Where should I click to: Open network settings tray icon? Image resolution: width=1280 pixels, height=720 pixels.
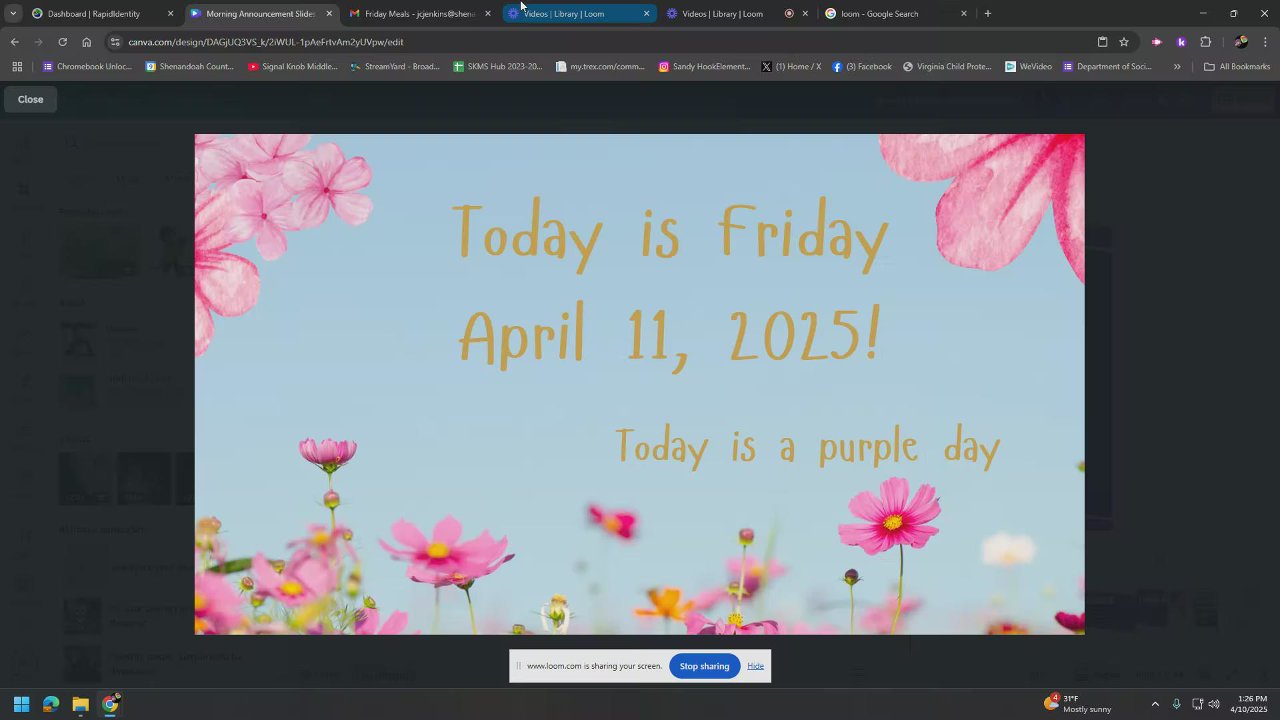click(1196, 704)
